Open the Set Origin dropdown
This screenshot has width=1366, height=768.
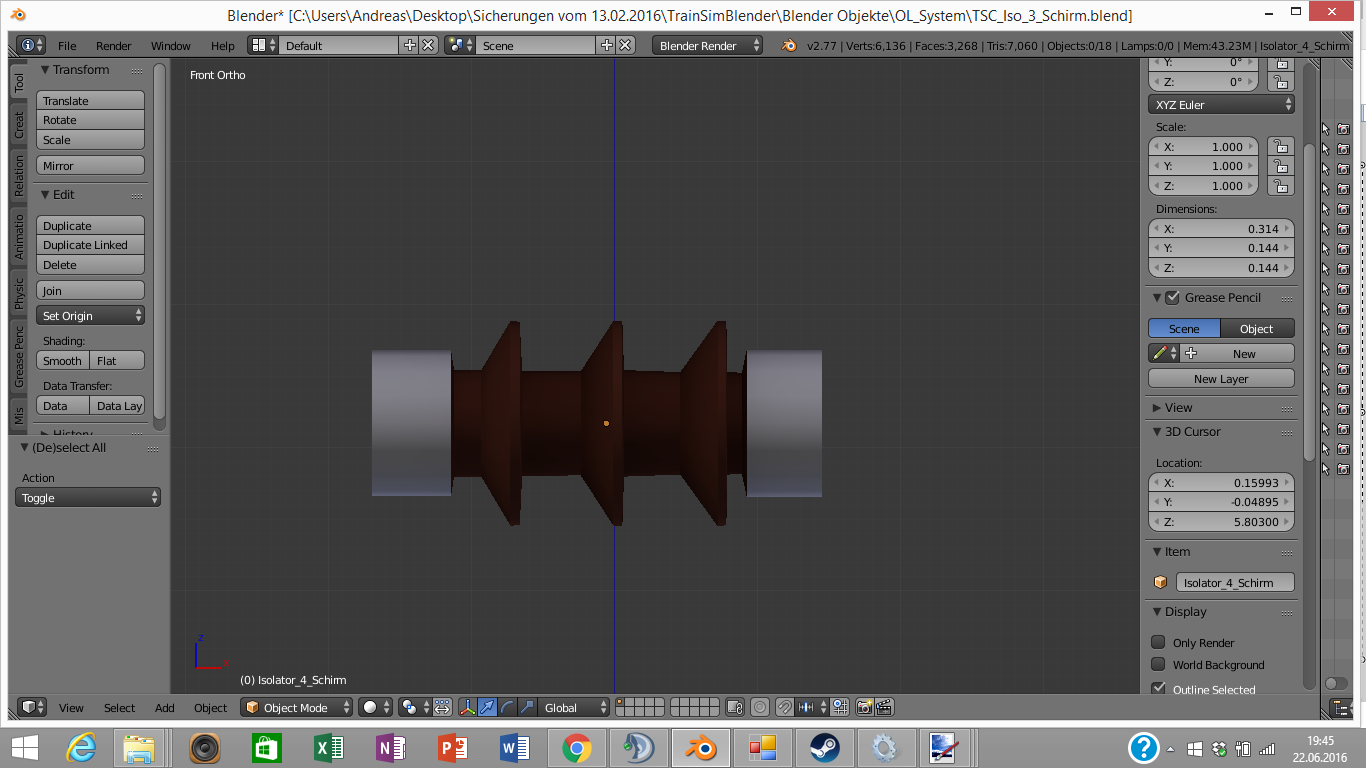[x=91, y=315]
